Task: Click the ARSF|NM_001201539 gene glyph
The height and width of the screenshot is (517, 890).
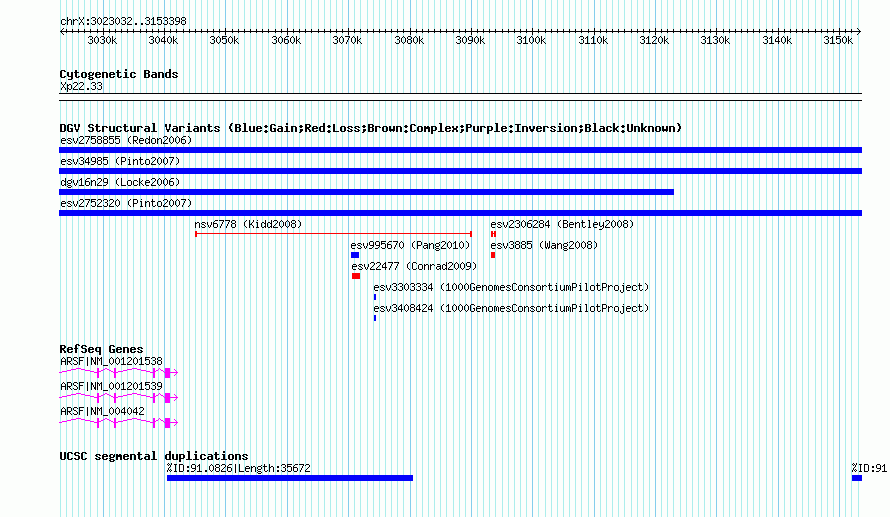Action: [119, 397]
